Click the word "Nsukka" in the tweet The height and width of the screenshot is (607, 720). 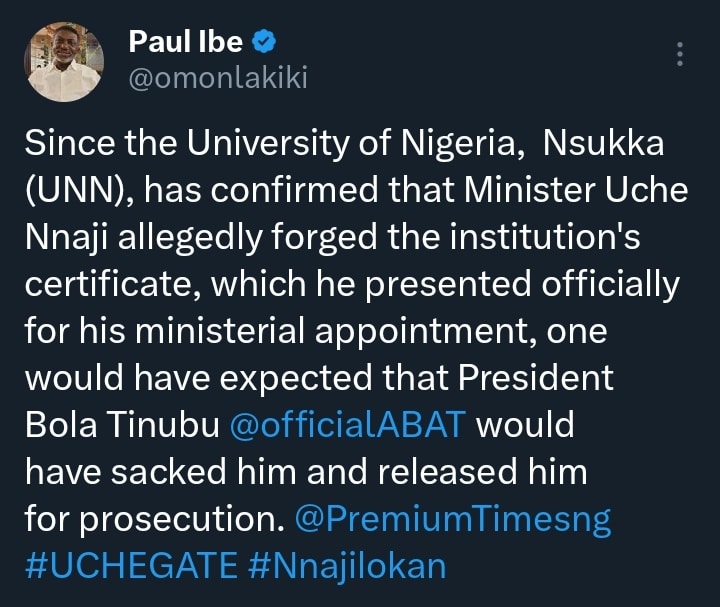coord(603,145)
